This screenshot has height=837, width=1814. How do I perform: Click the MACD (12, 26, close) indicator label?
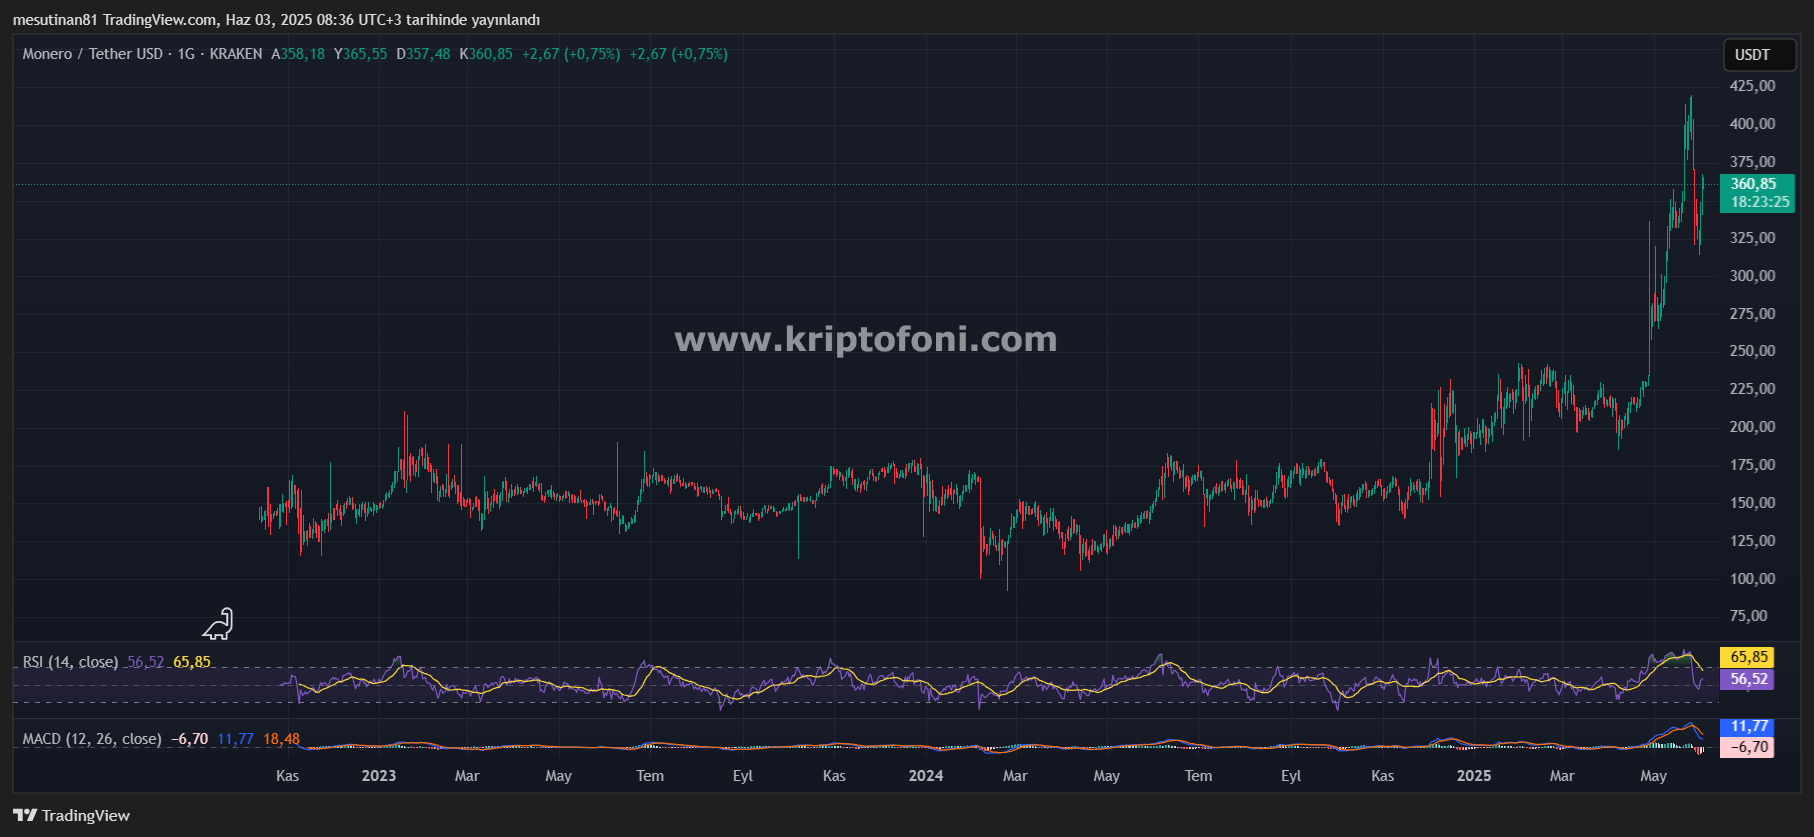pos(92,739)
